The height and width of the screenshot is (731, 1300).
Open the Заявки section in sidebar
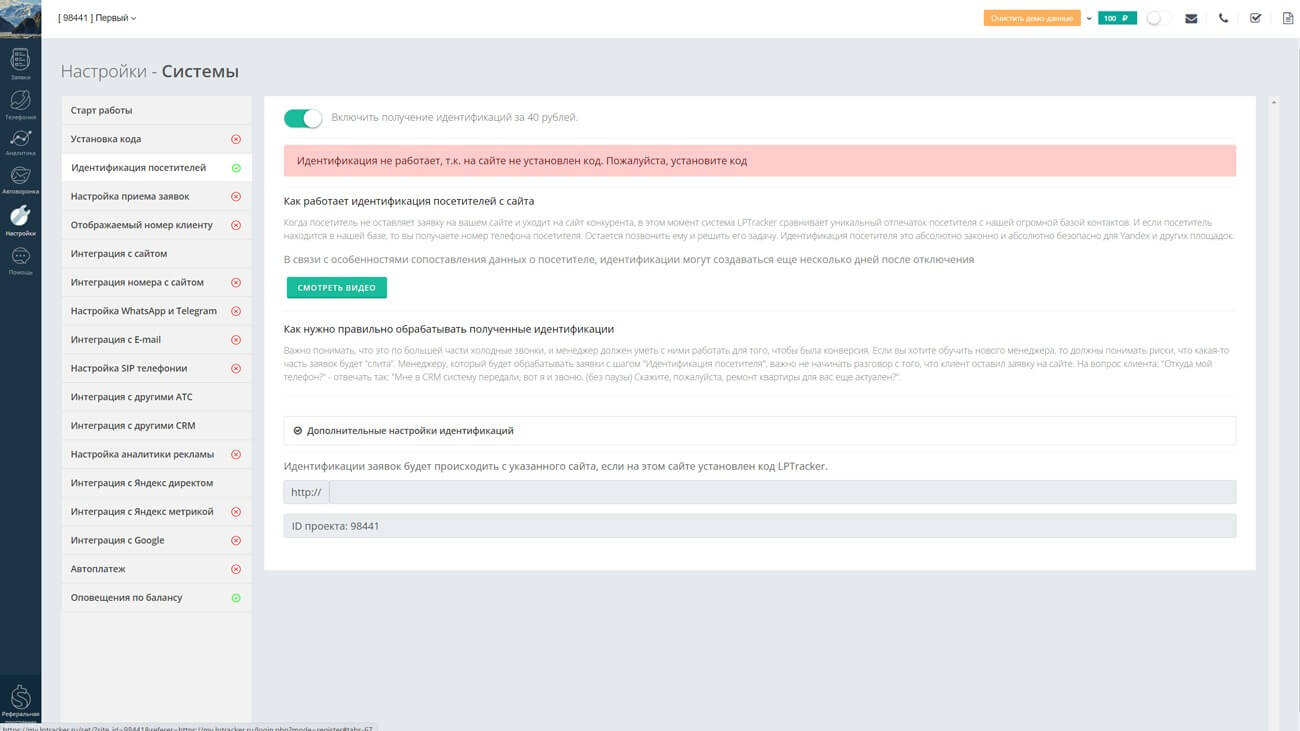coord(20,63)
